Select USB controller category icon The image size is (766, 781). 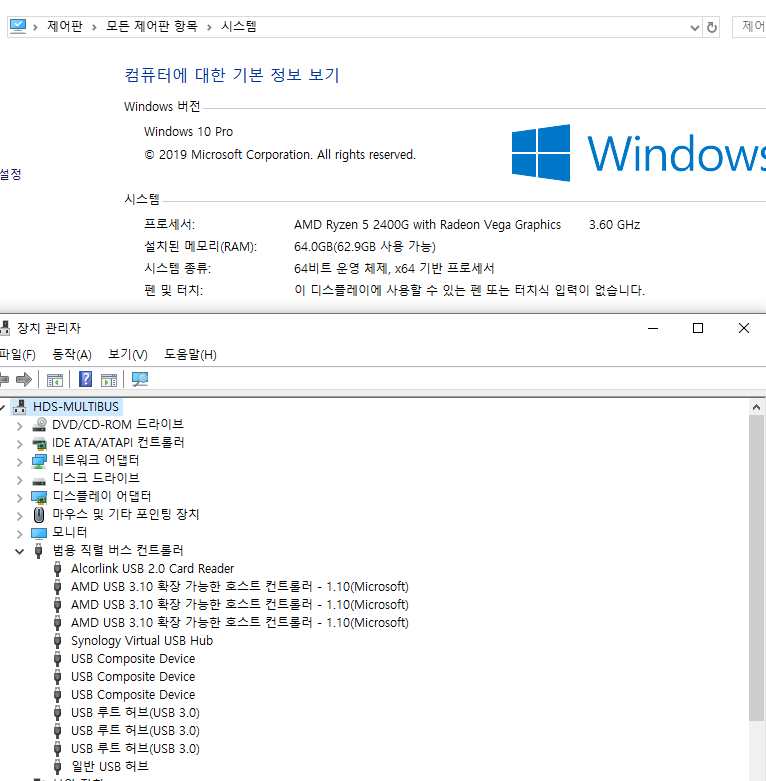click(x=39, y=551)
